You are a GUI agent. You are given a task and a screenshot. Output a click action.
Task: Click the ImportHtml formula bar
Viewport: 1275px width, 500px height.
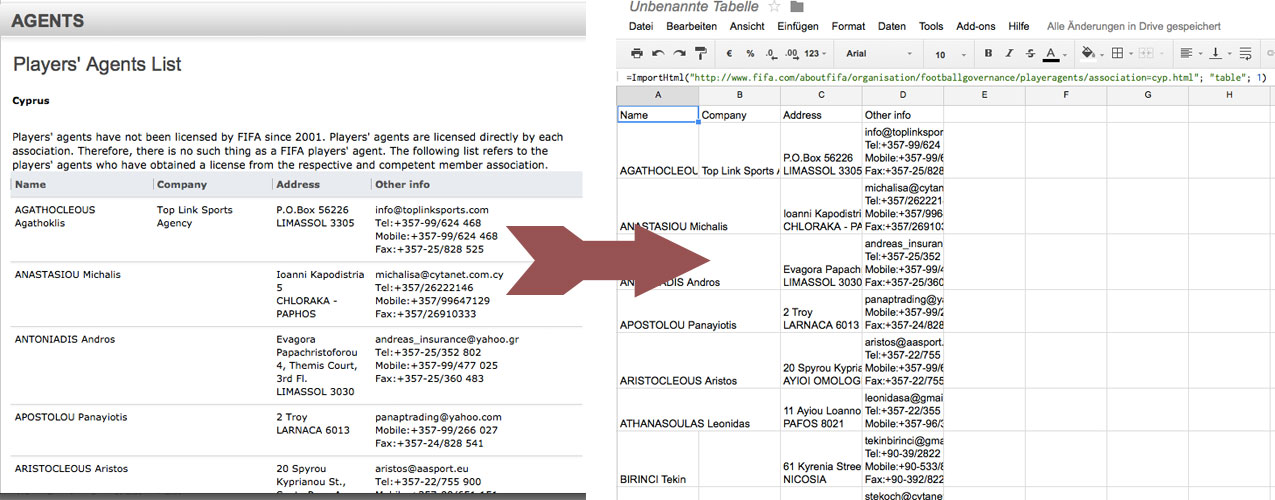(945, 77)
